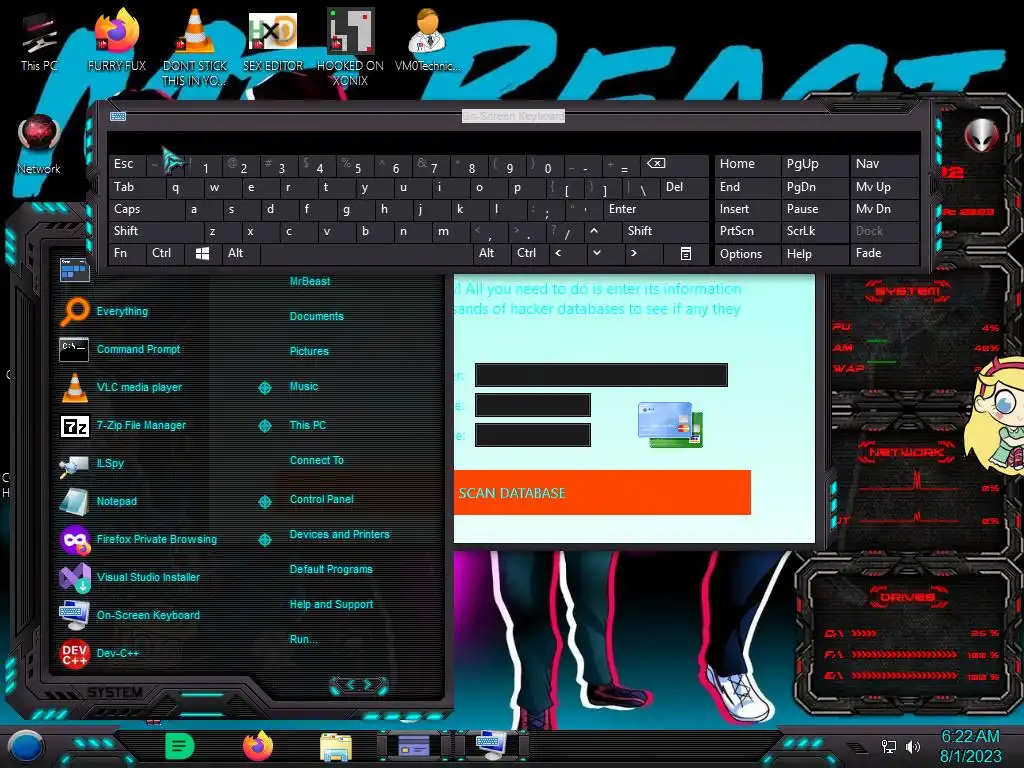
Task: Click the top wide black input field
Action: pos(601,375)
